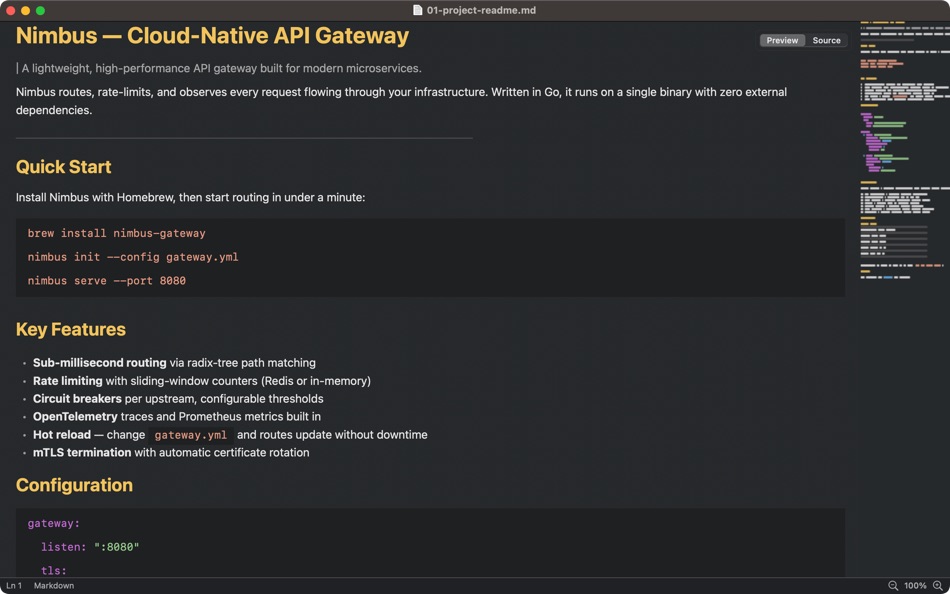Click the 'nimbus init --config gateway.yml' line
Image resolution: width=950 pixels, height=594 pixels.
(x=133, y=257)
